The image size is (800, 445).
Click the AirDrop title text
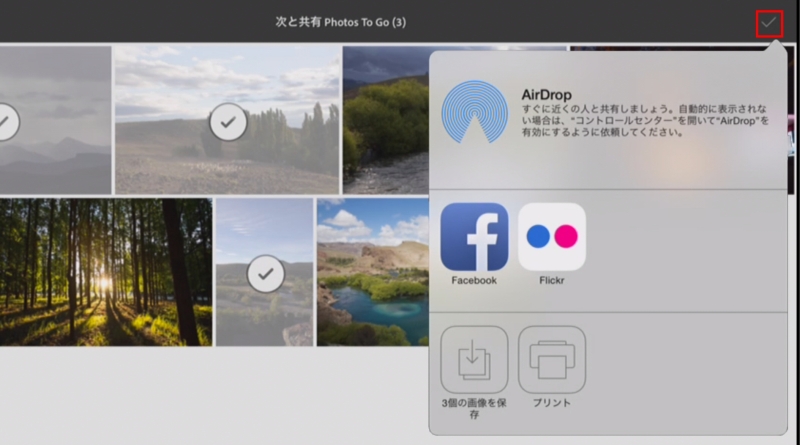pyautogui.click(x=546, y=95)
